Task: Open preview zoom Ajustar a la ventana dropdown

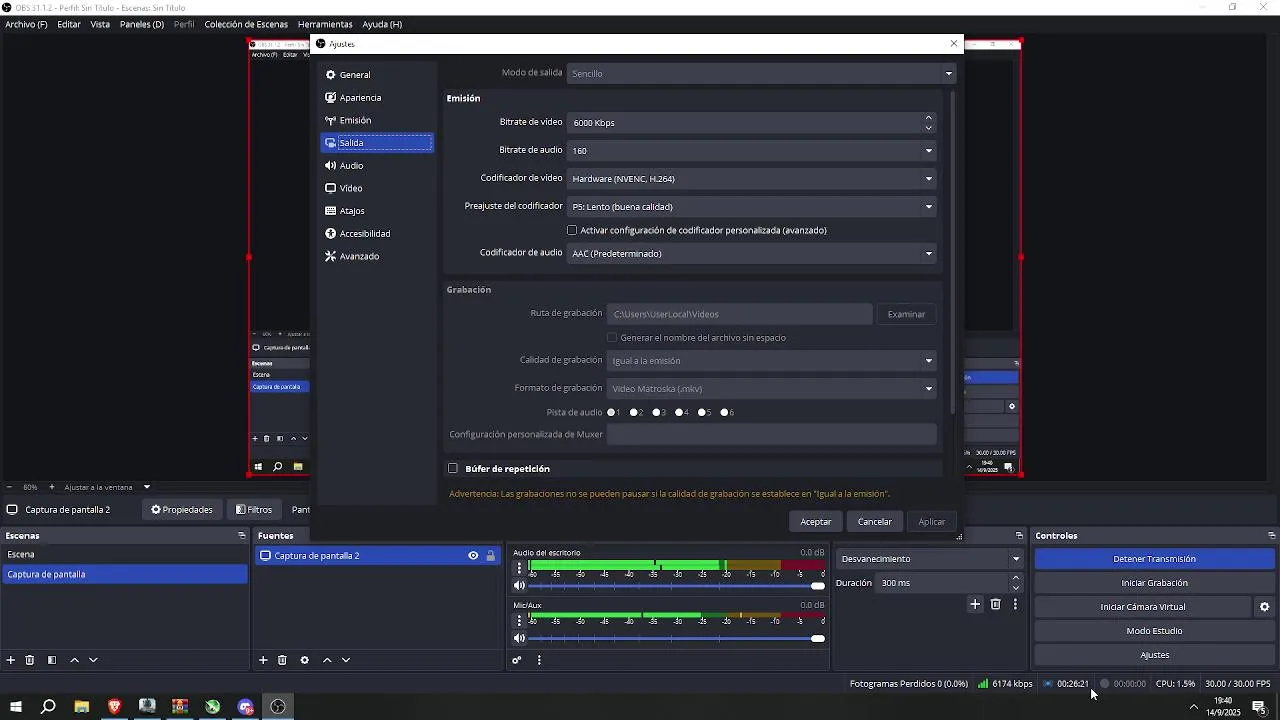Action: pos(107,487)
